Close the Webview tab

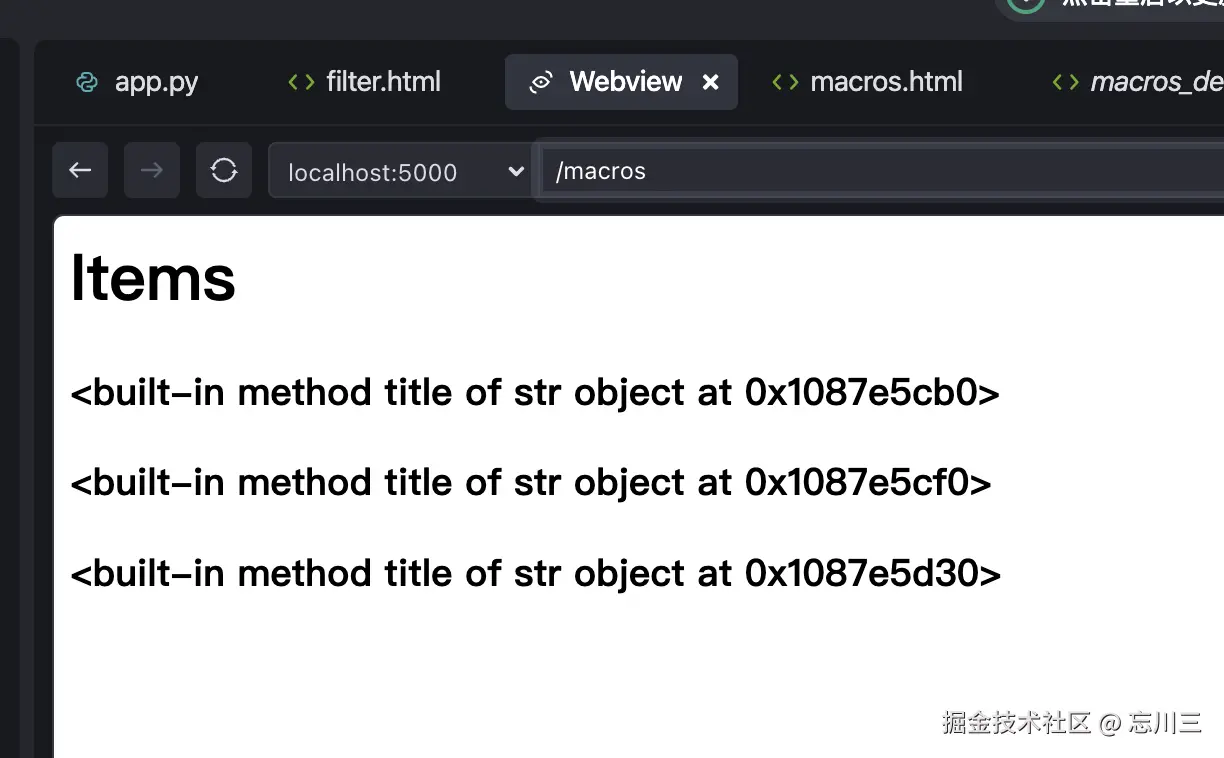point(710,82)
